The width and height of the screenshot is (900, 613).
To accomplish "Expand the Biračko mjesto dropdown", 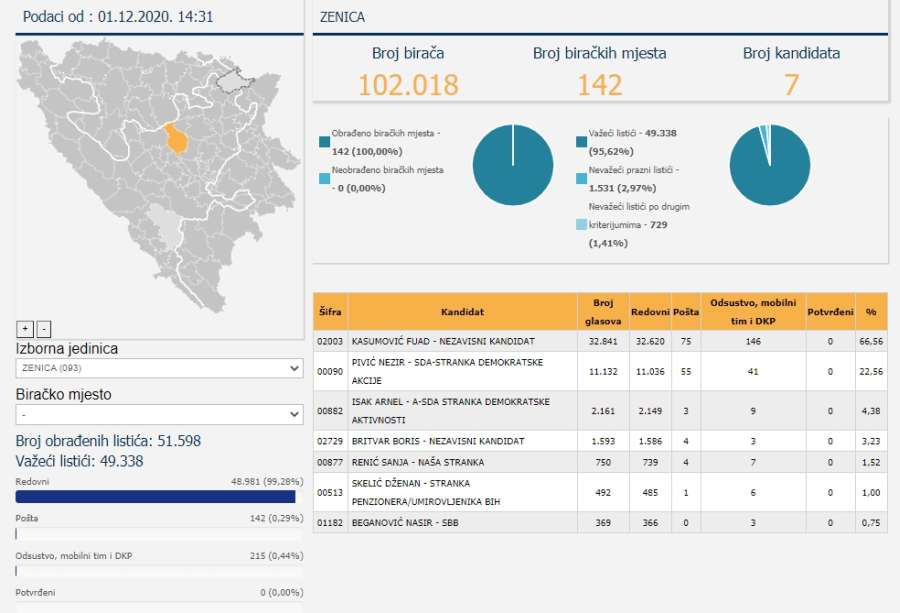I will [x=159, y=414].
